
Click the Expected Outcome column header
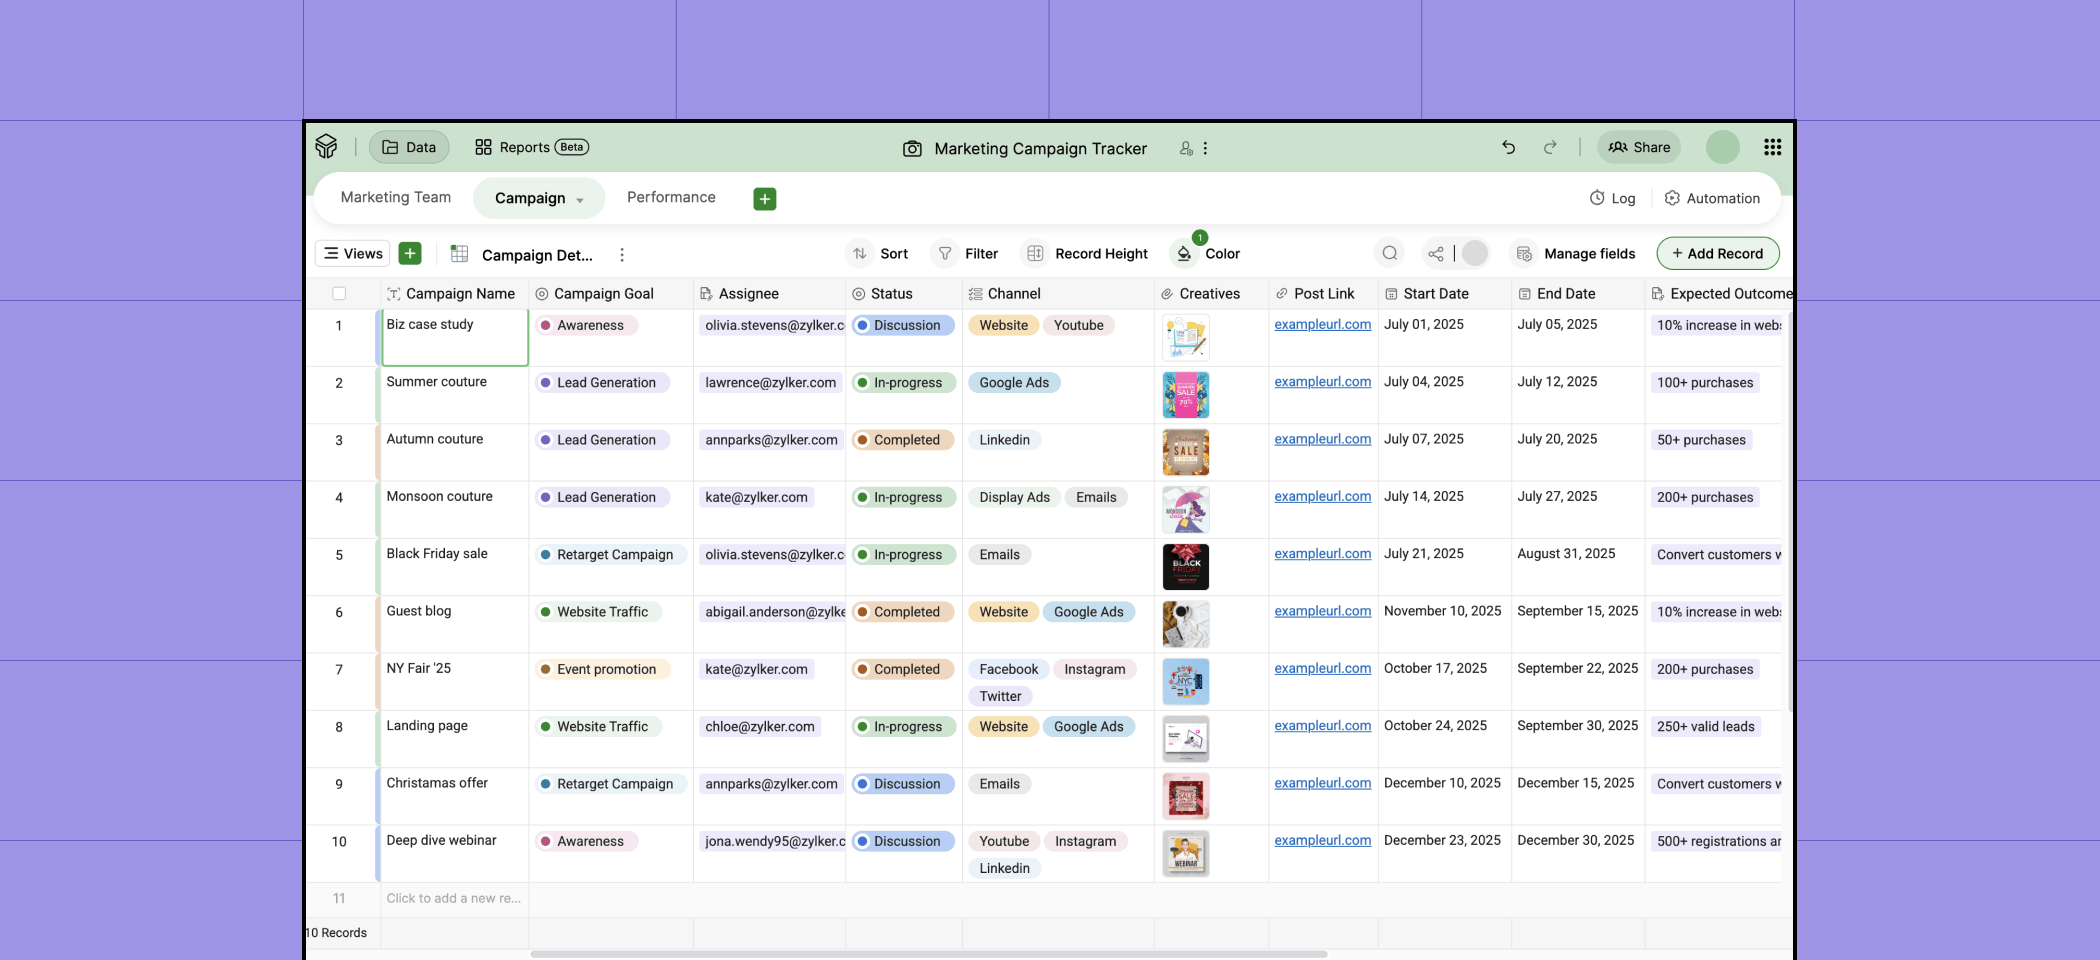(1720, 293)
